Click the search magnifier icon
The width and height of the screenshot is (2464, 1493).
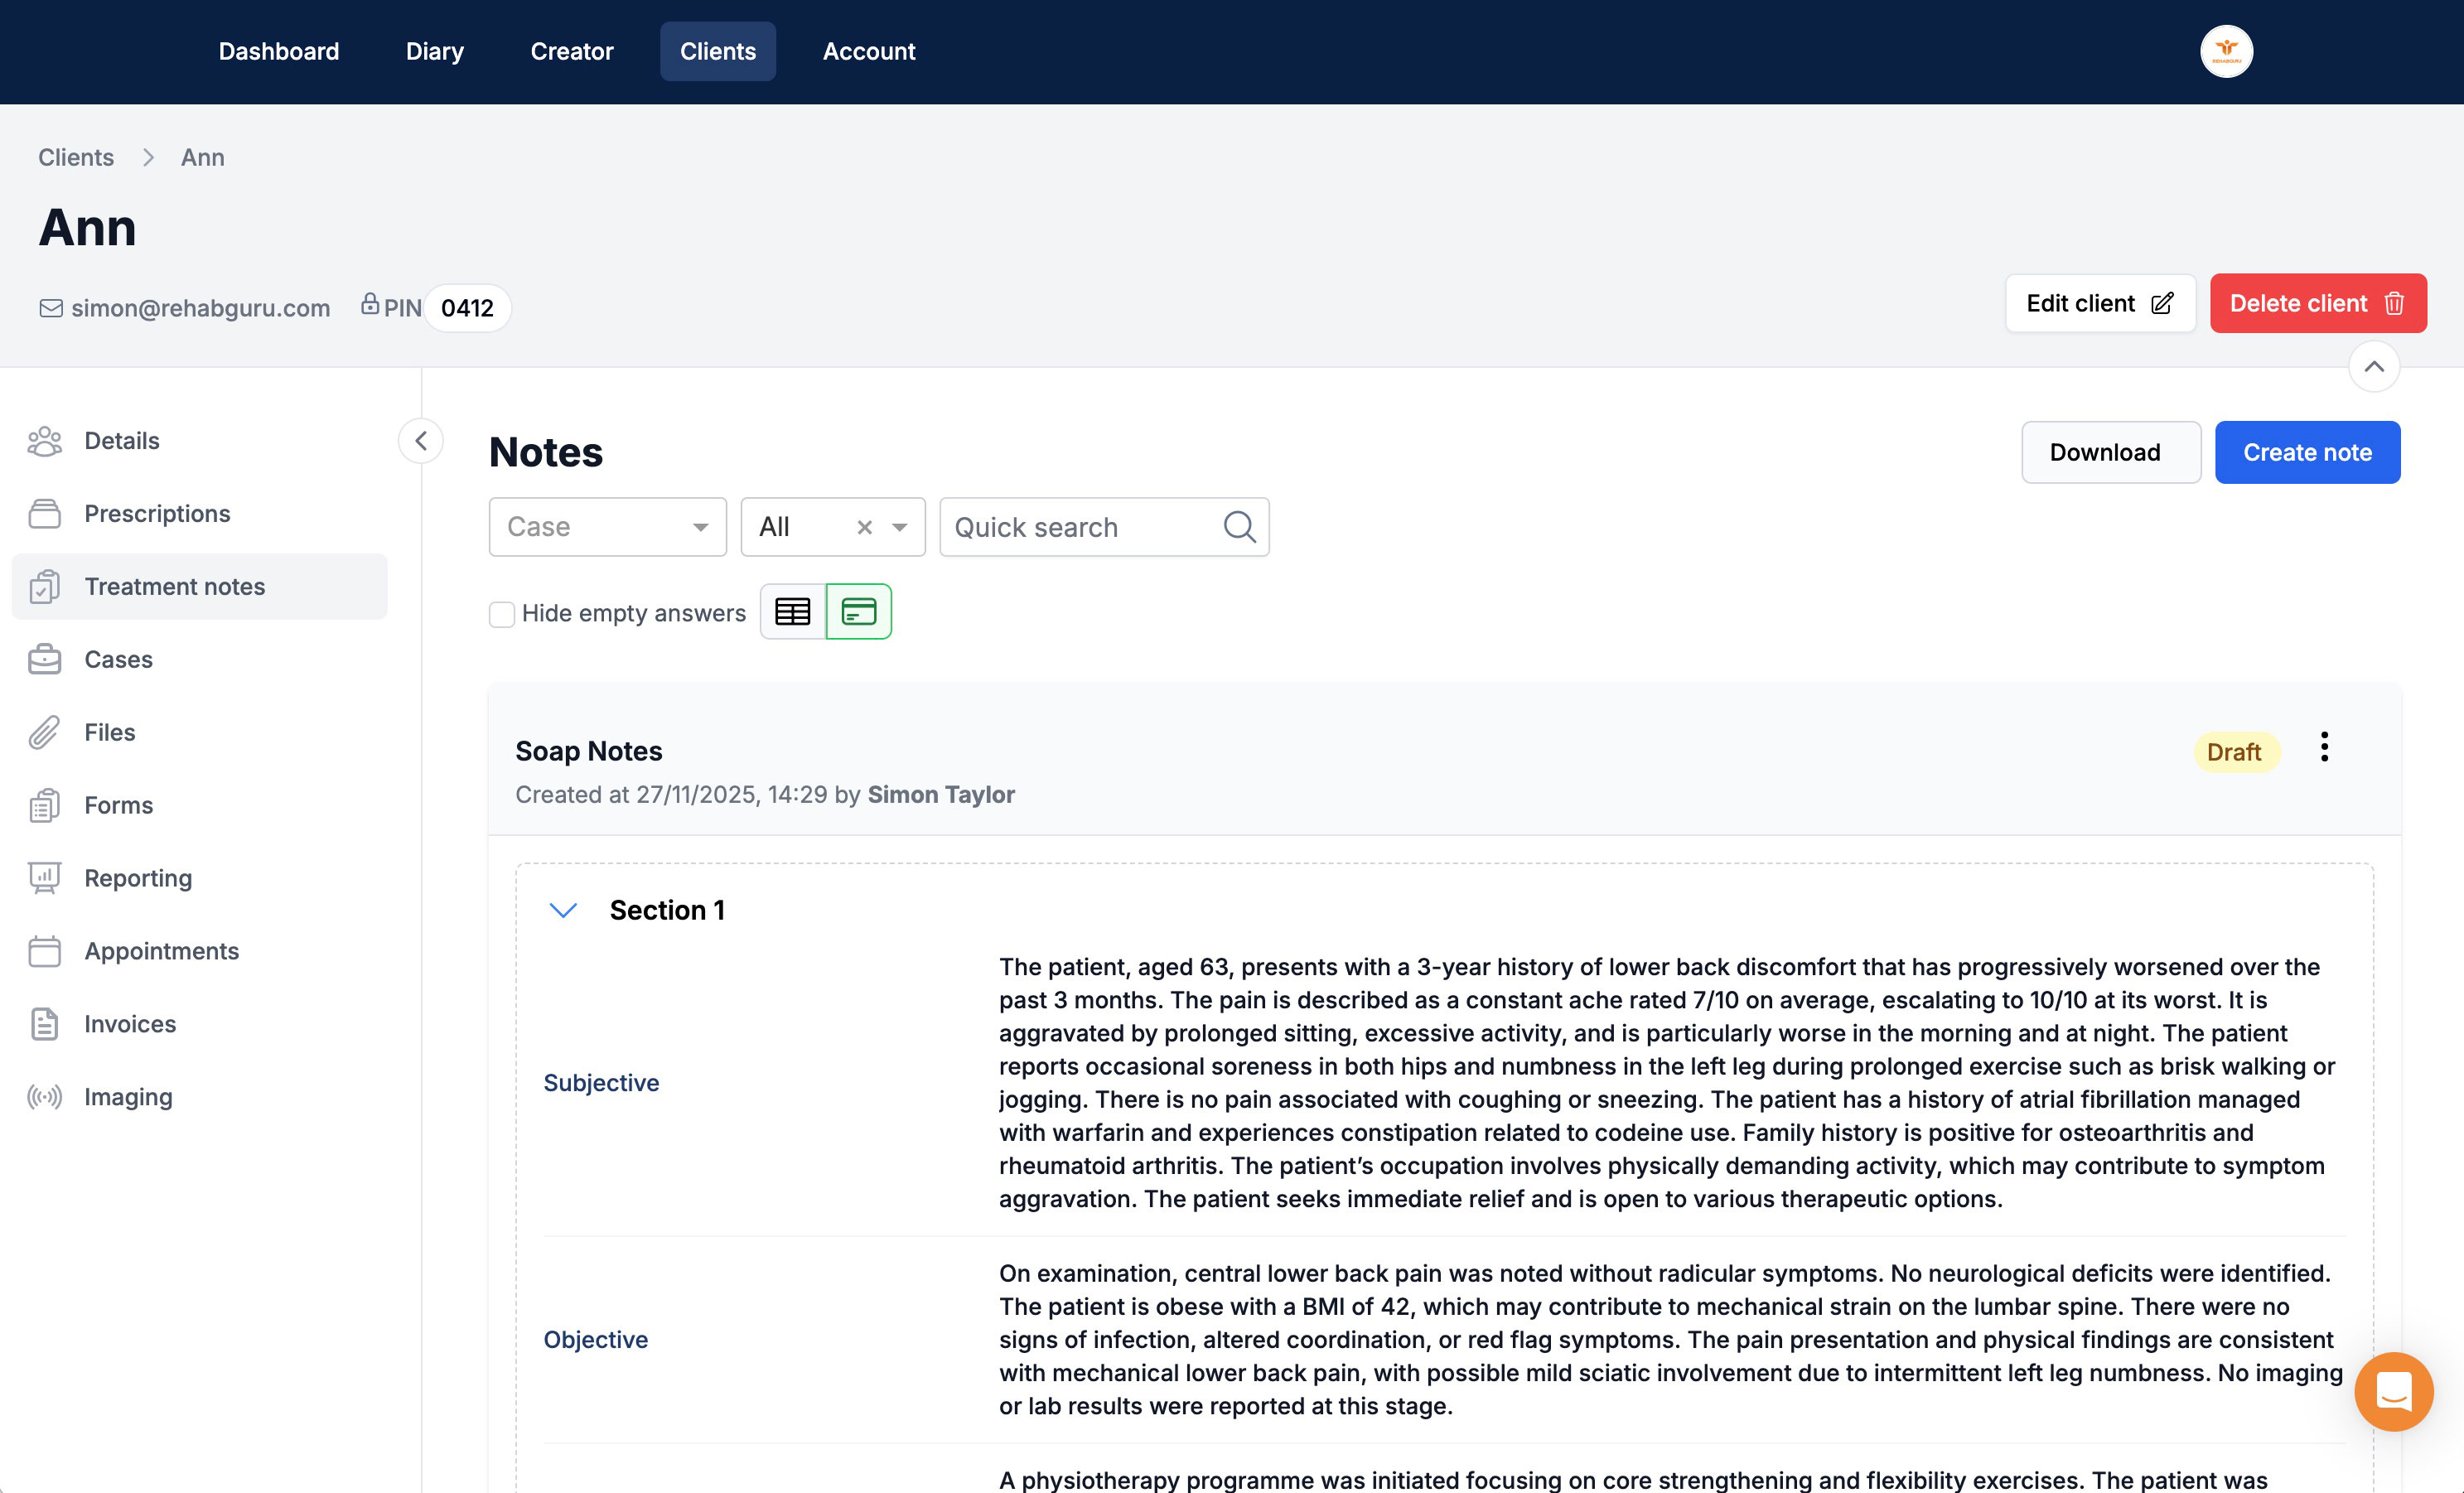tap(1239, 526)
